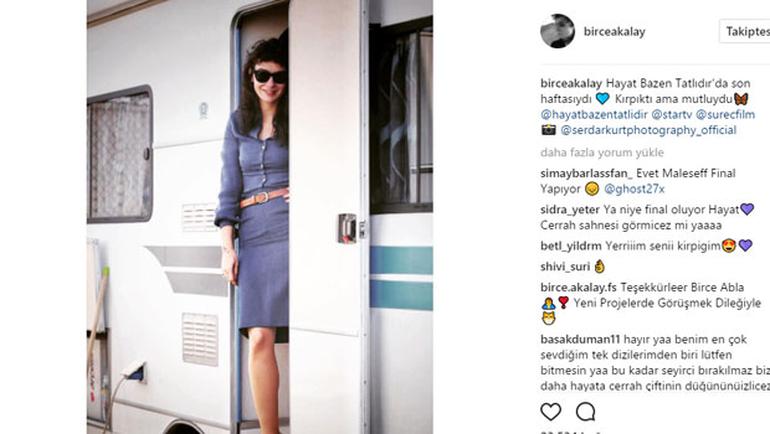Open sidra_yeter commenter profile
This screenshot has height=434, width=770.
[x=570, y=210]
